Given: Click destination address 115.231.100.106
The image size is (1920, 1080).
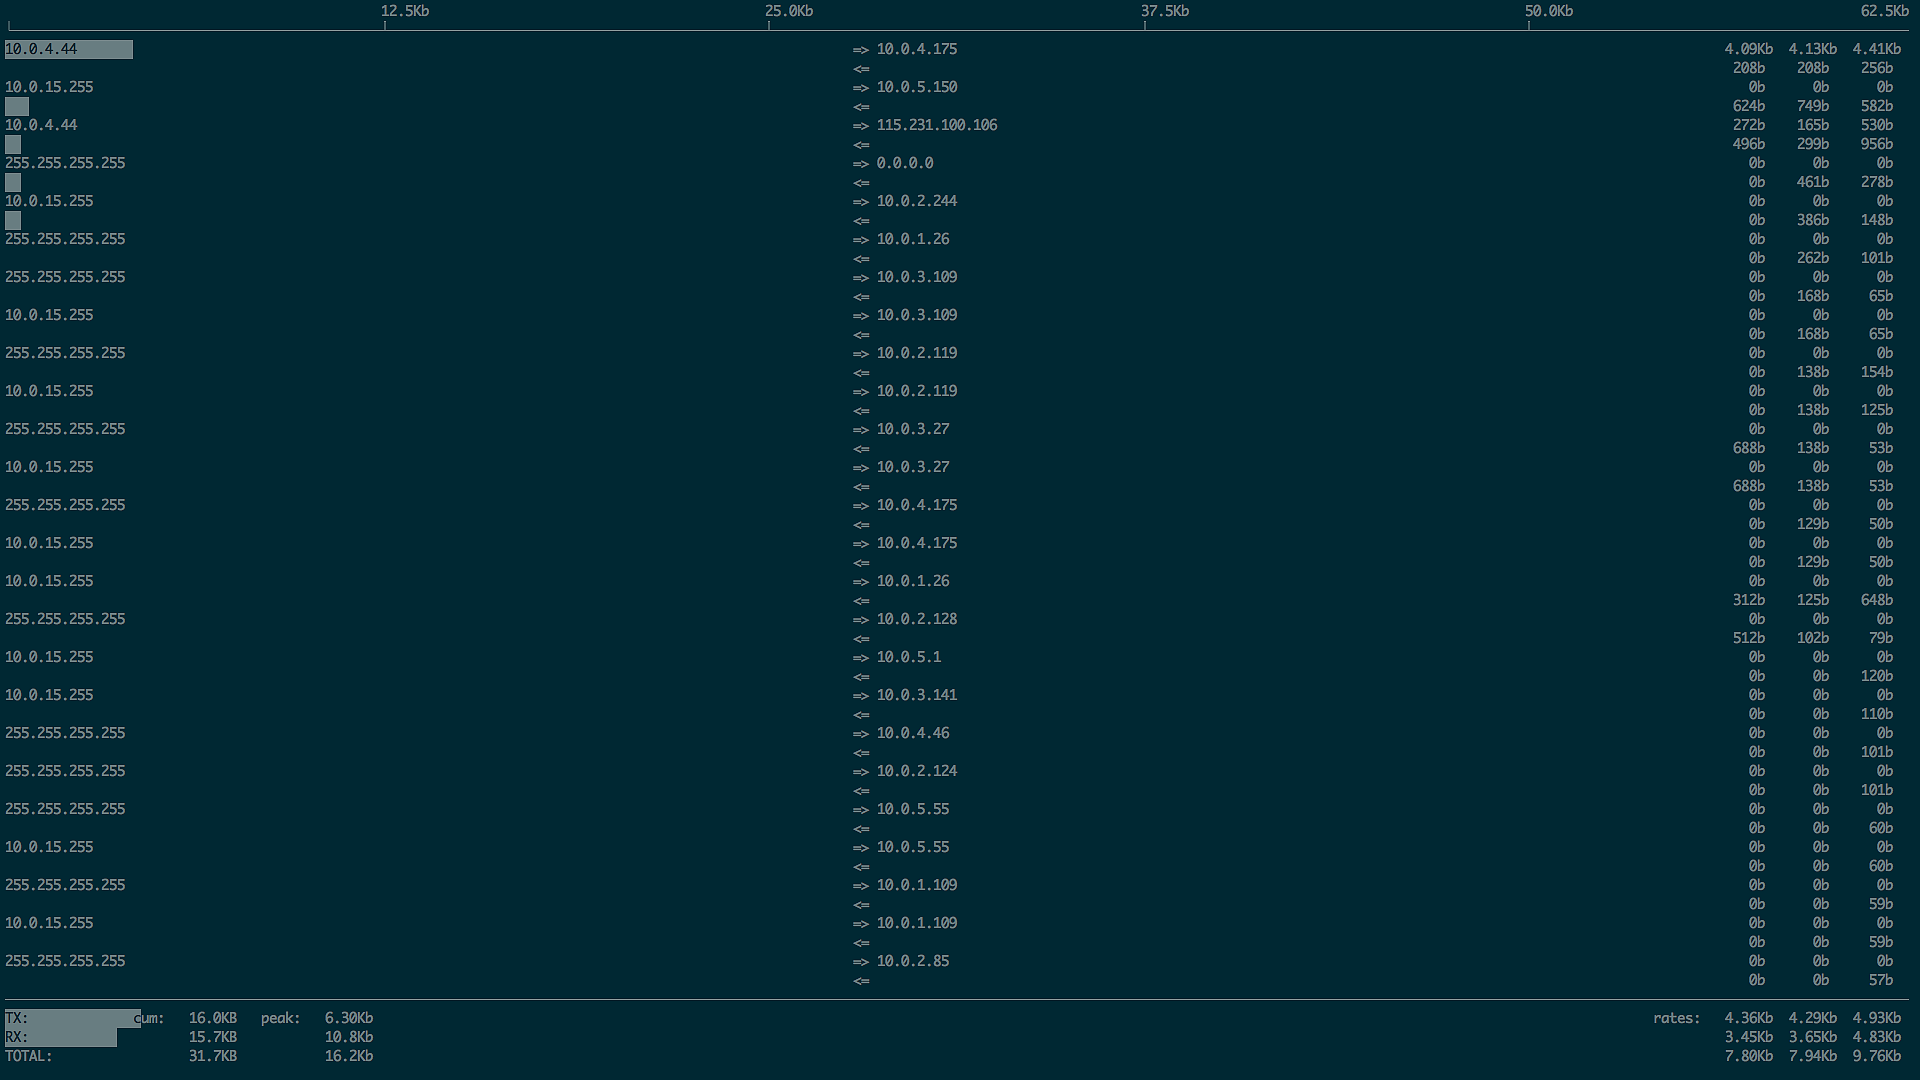Looking at the screenshot, I should coord(936,125).
